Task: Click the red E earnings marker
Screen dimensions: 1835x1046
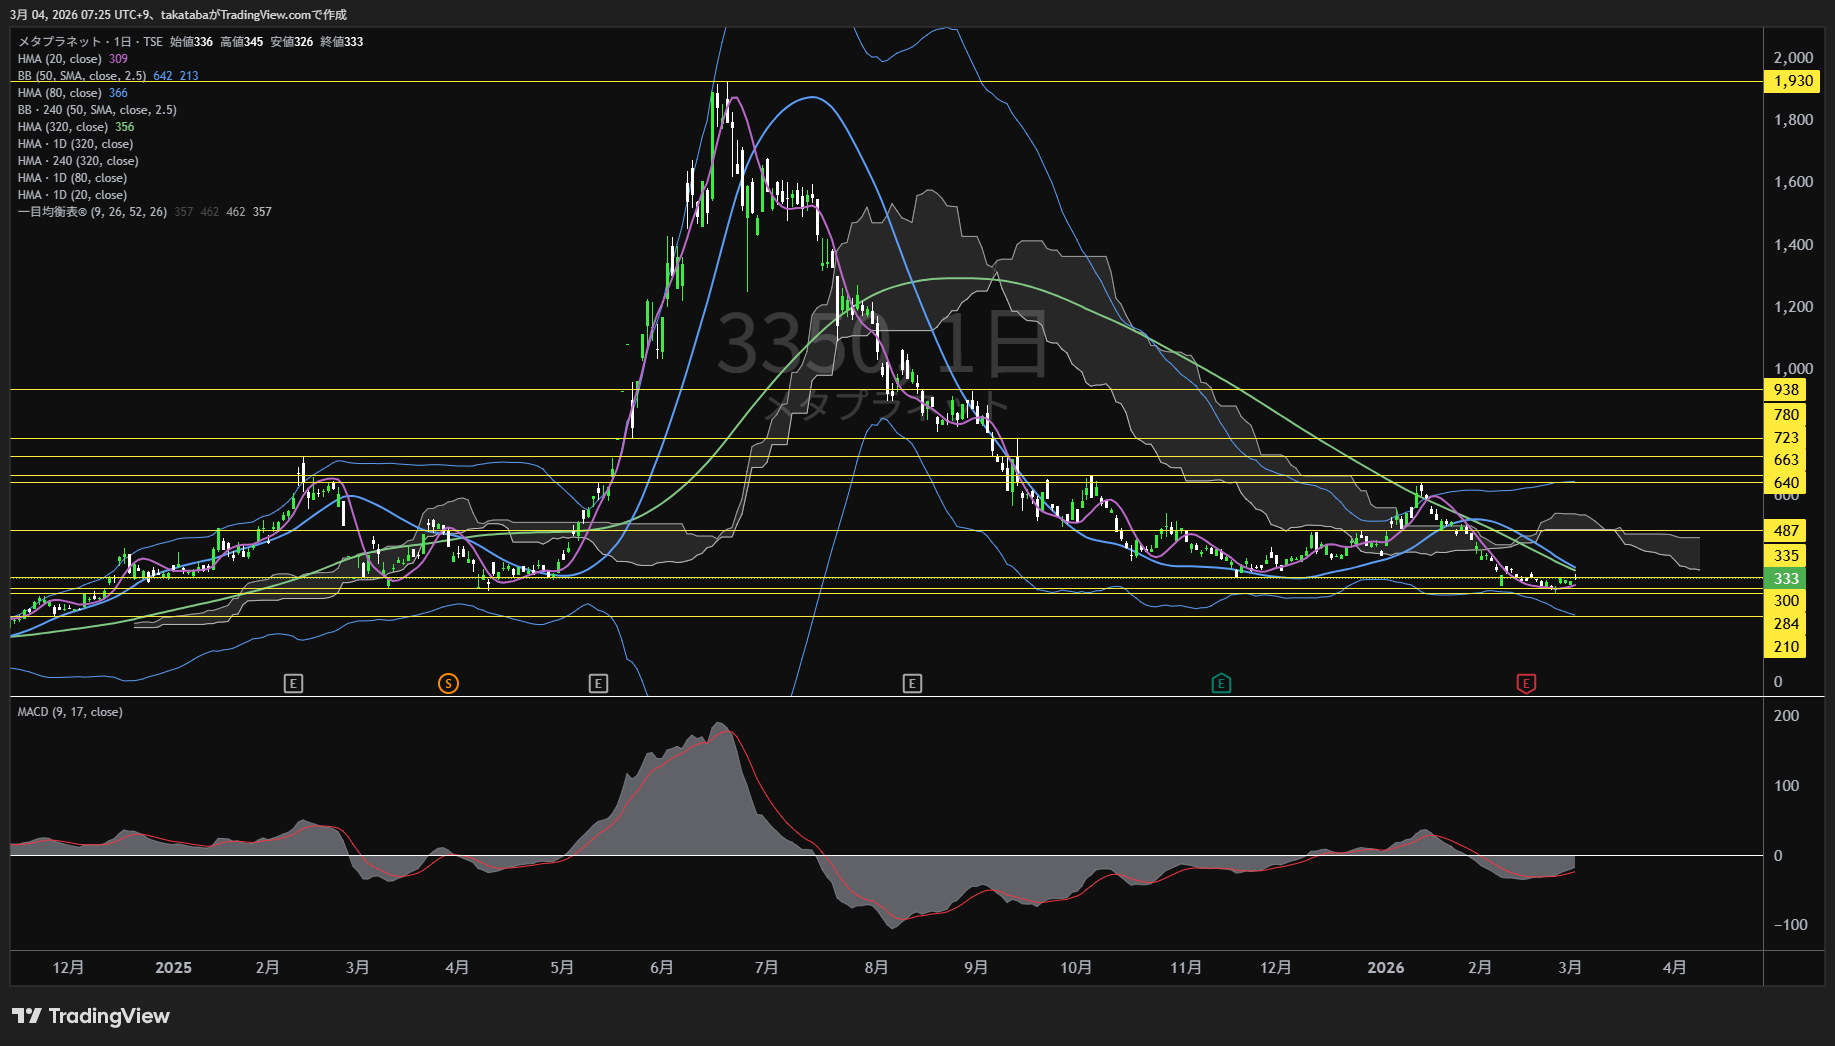Action: (1526, 684)
